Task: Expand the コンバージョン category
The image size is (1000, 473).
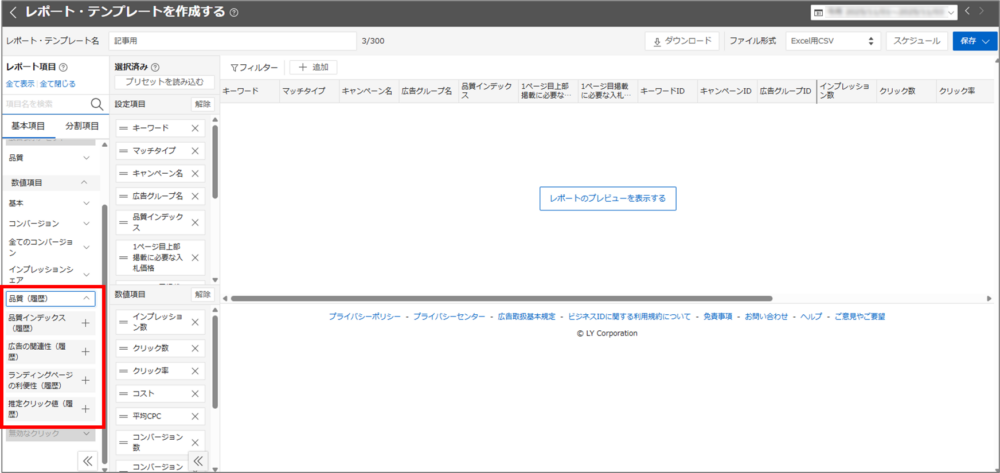Action: (87, 223)
